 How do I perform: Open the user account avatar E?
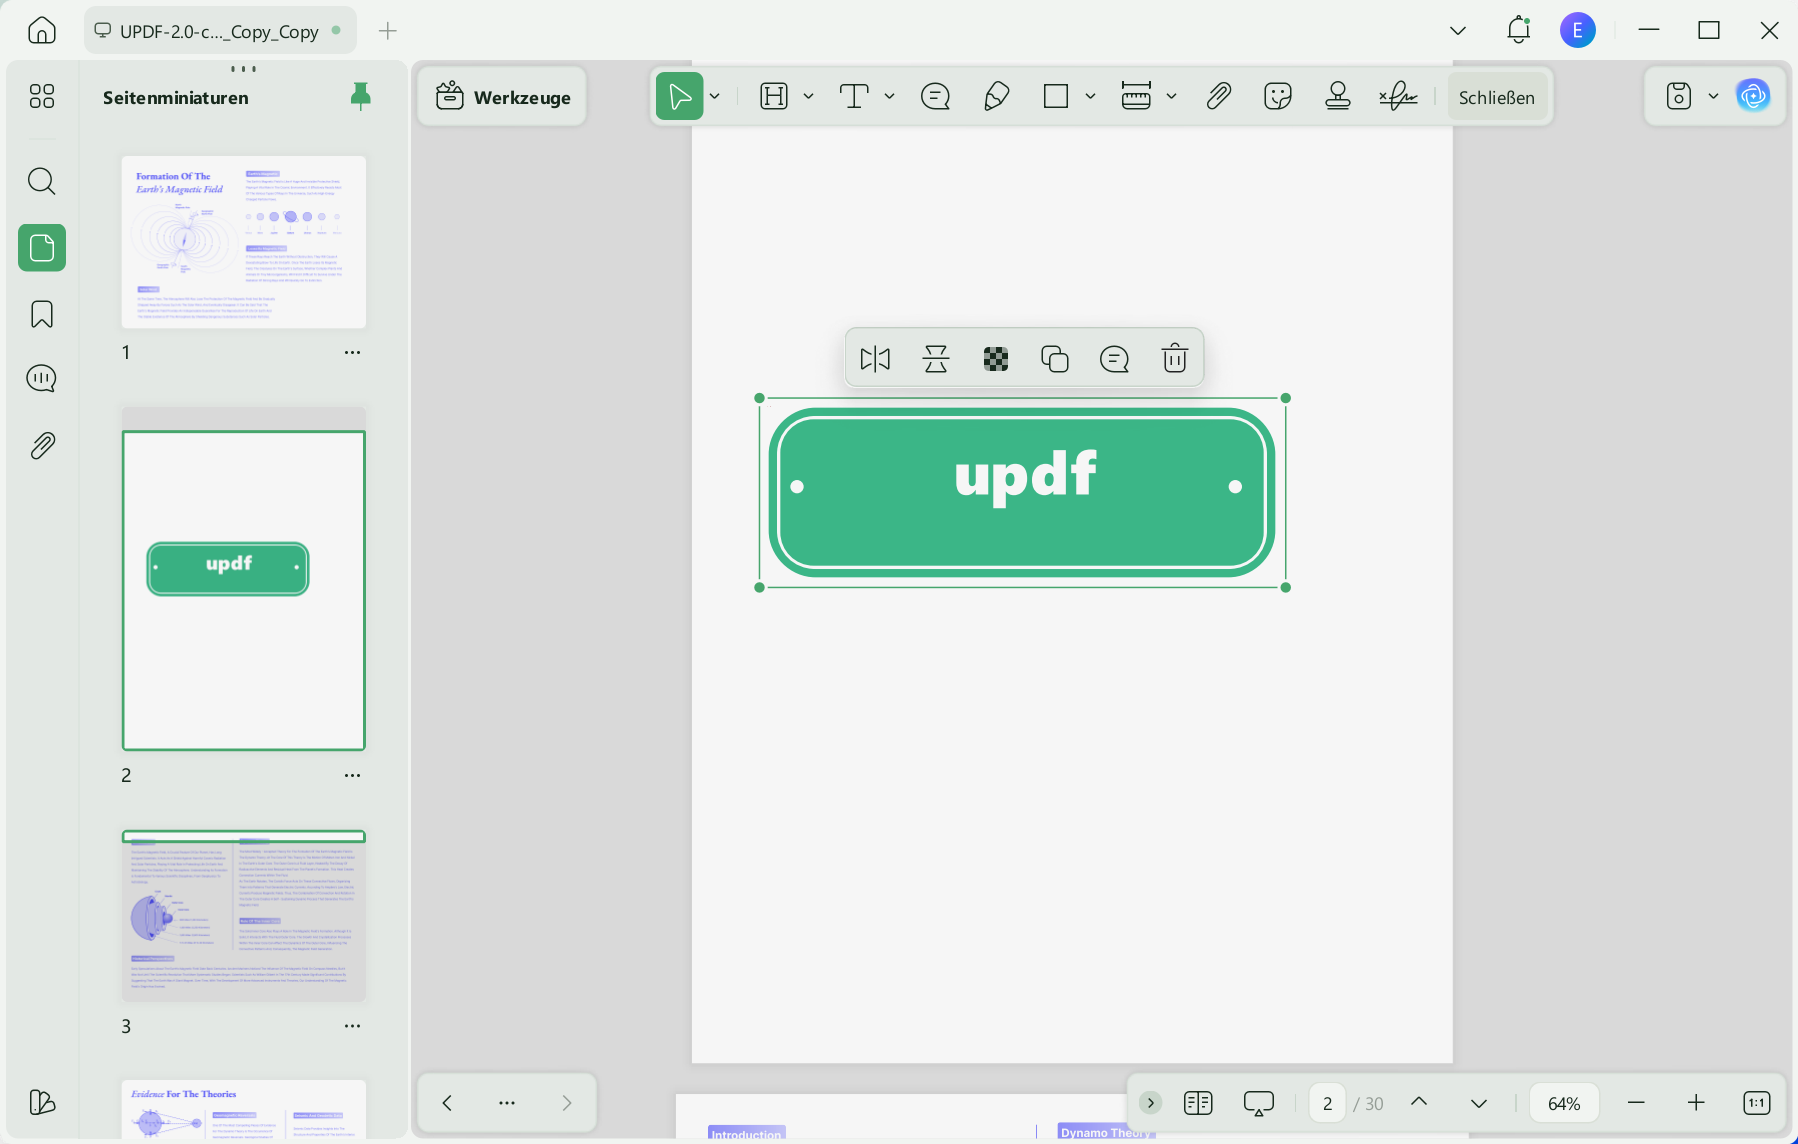1578,30
